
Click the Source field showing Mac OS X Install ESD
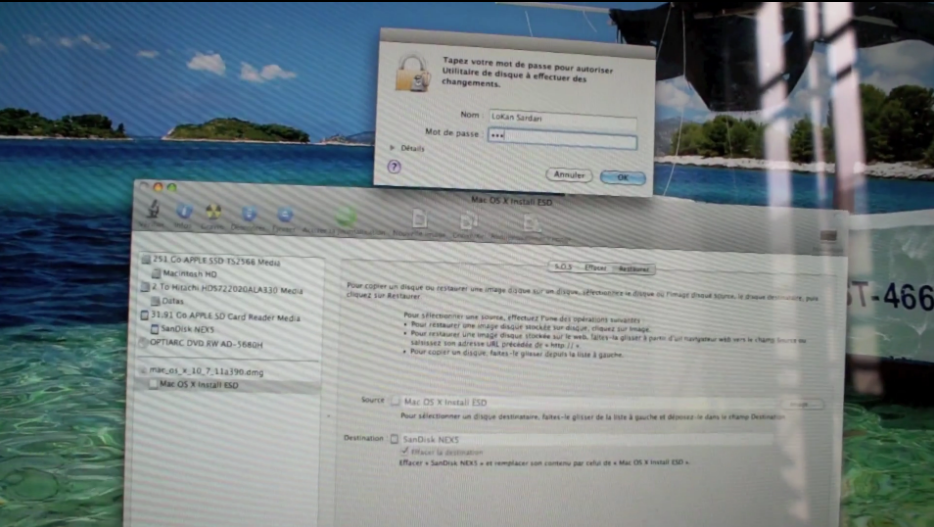click(x=590, y=402)
